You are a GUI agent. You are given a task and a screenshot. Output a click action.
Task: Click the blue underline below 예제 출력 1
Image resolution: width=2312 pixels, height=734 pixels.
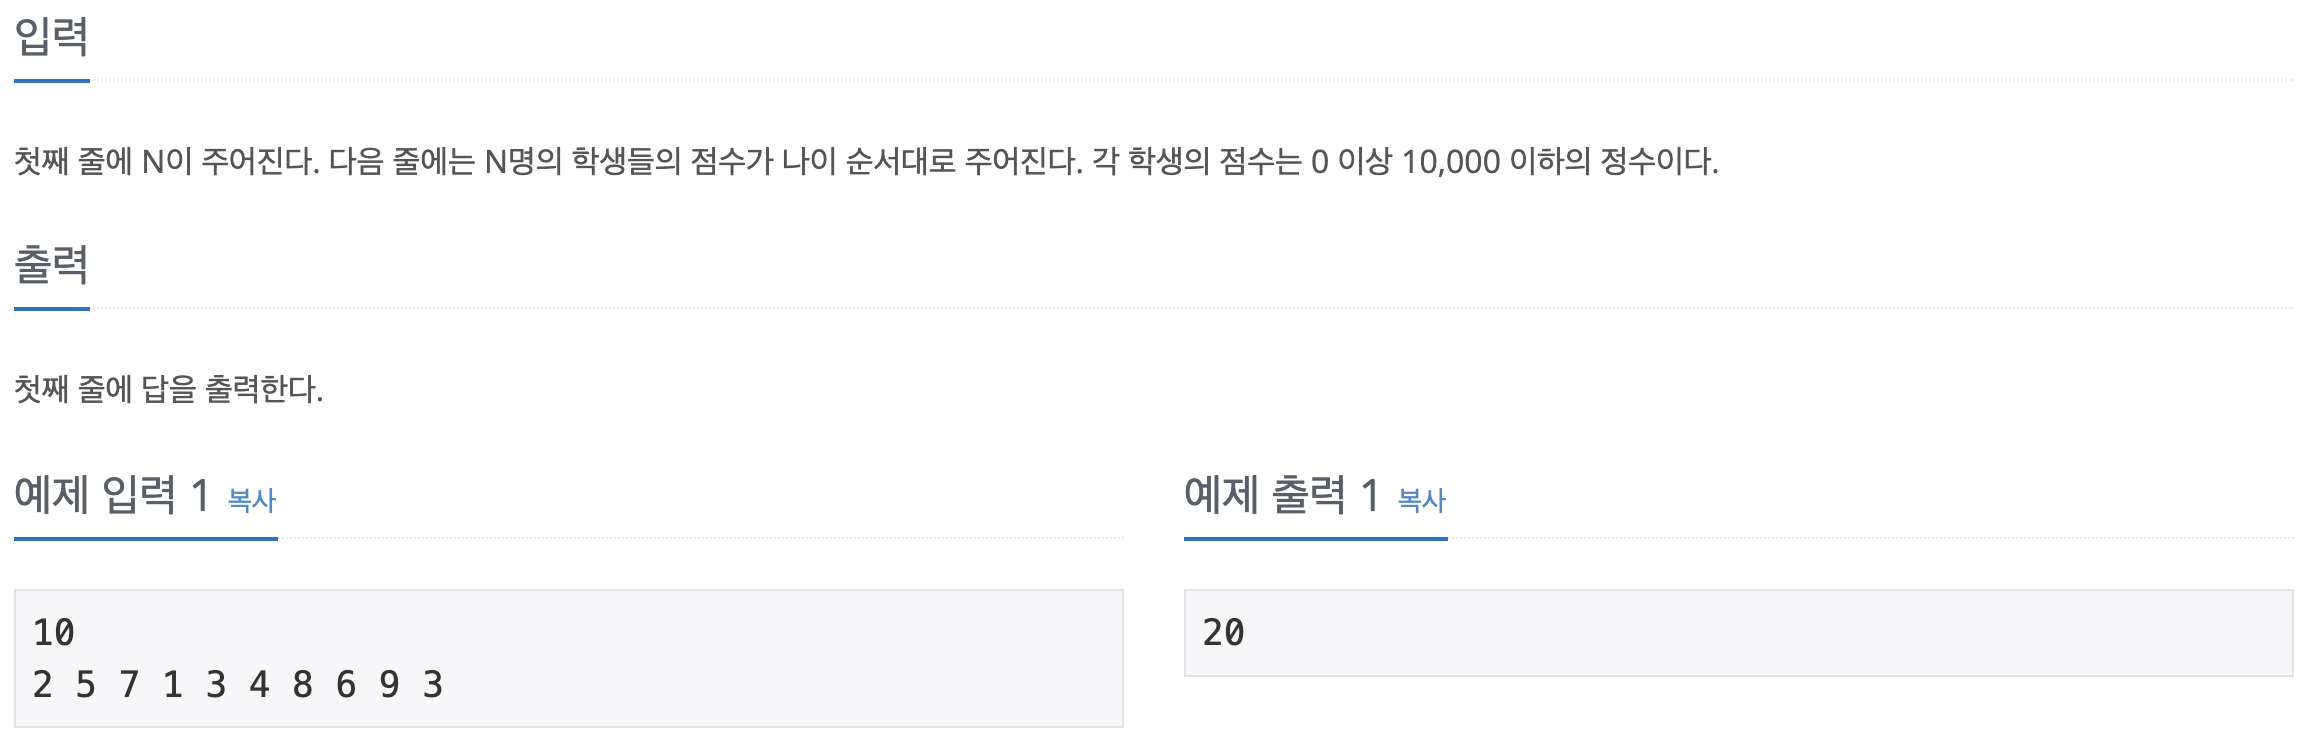tap(1316, 539)
